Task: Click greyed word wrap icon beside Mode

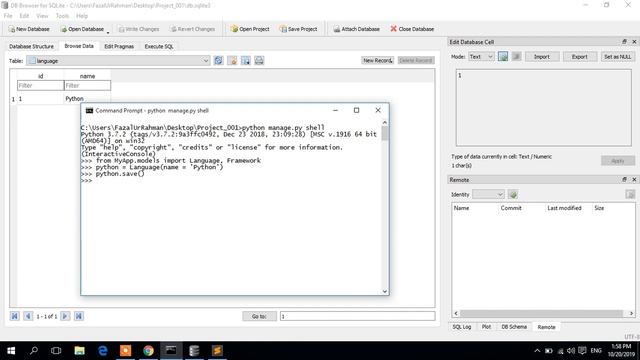Action: [516, 56]
